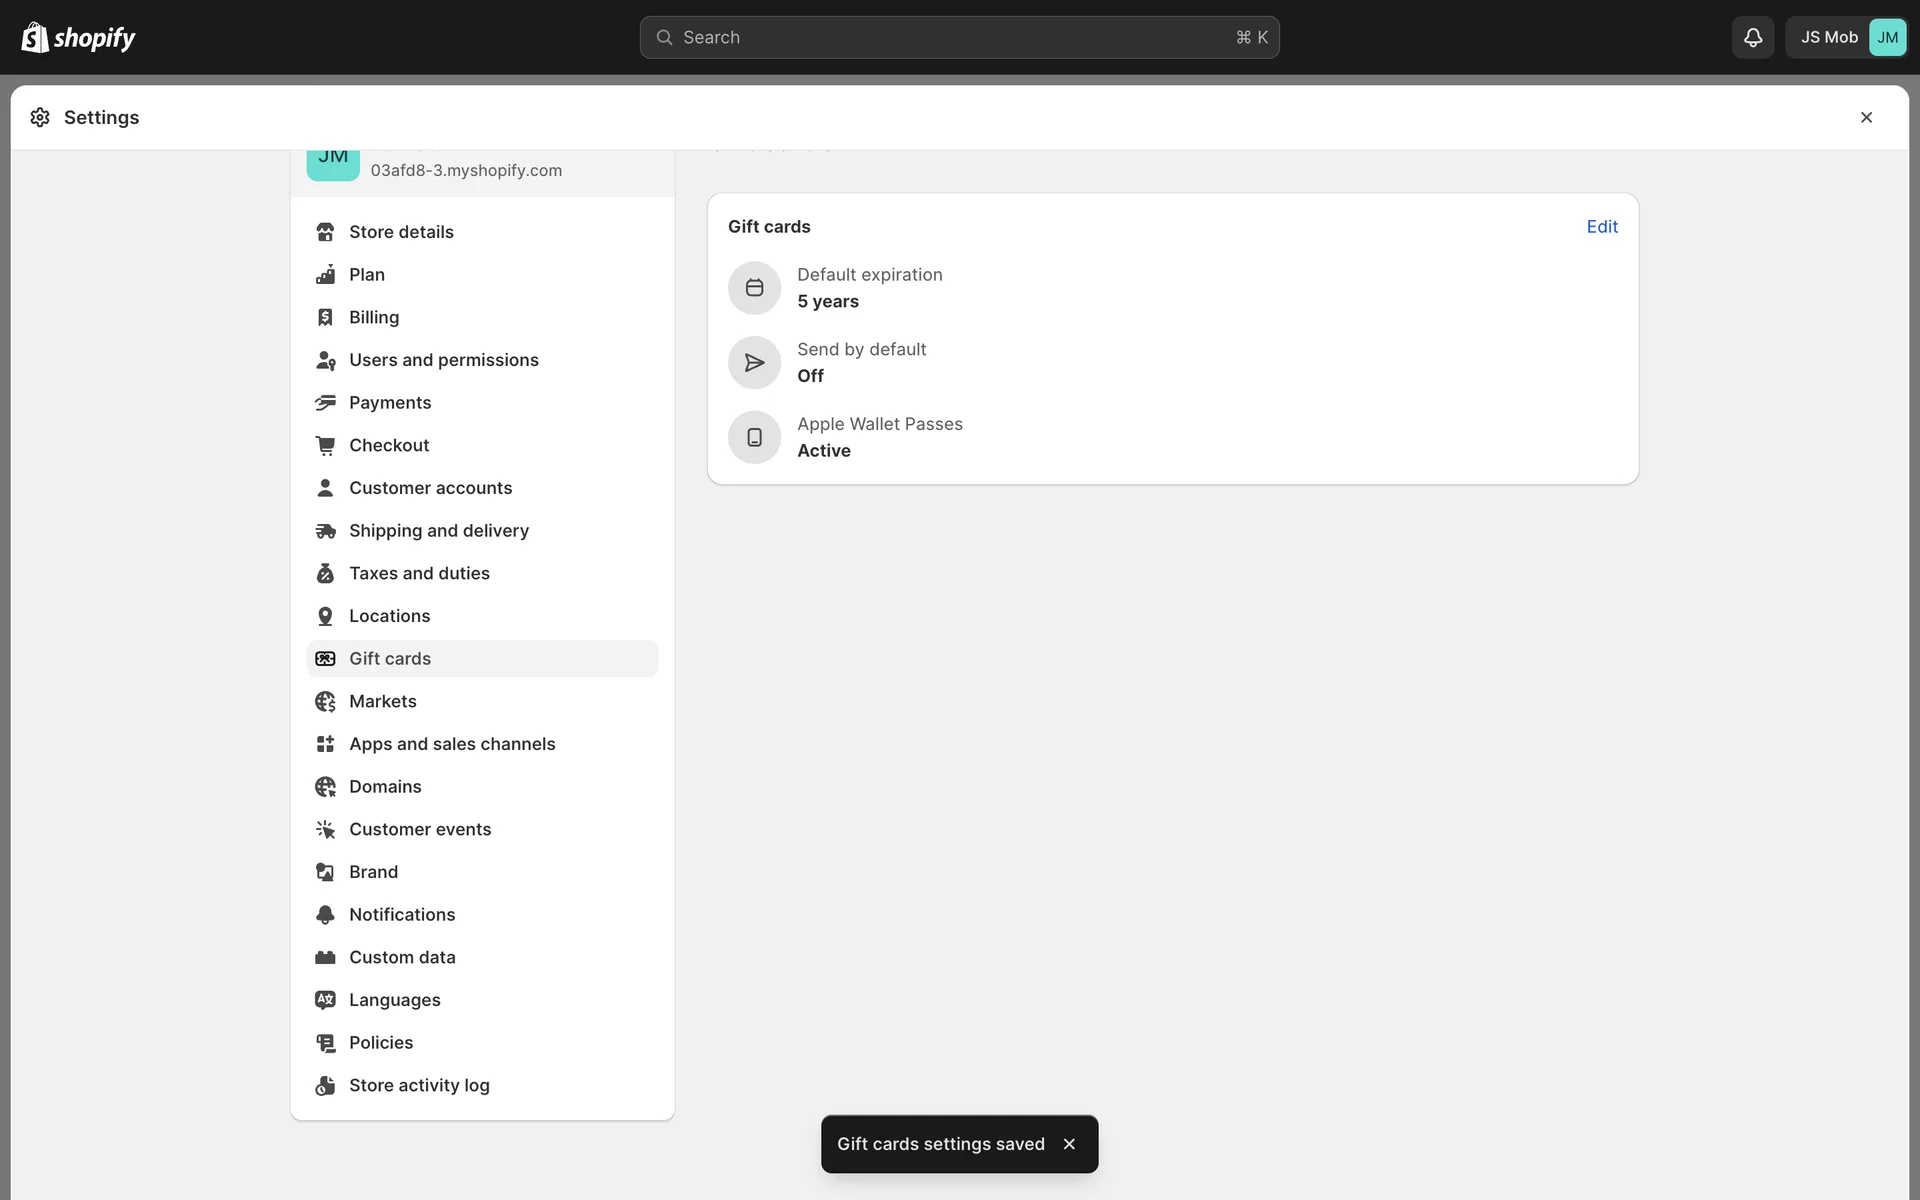Click the Shipping and delivery truck icon
Viewport: 1920px width, 1200px height.
click(325, 531)
